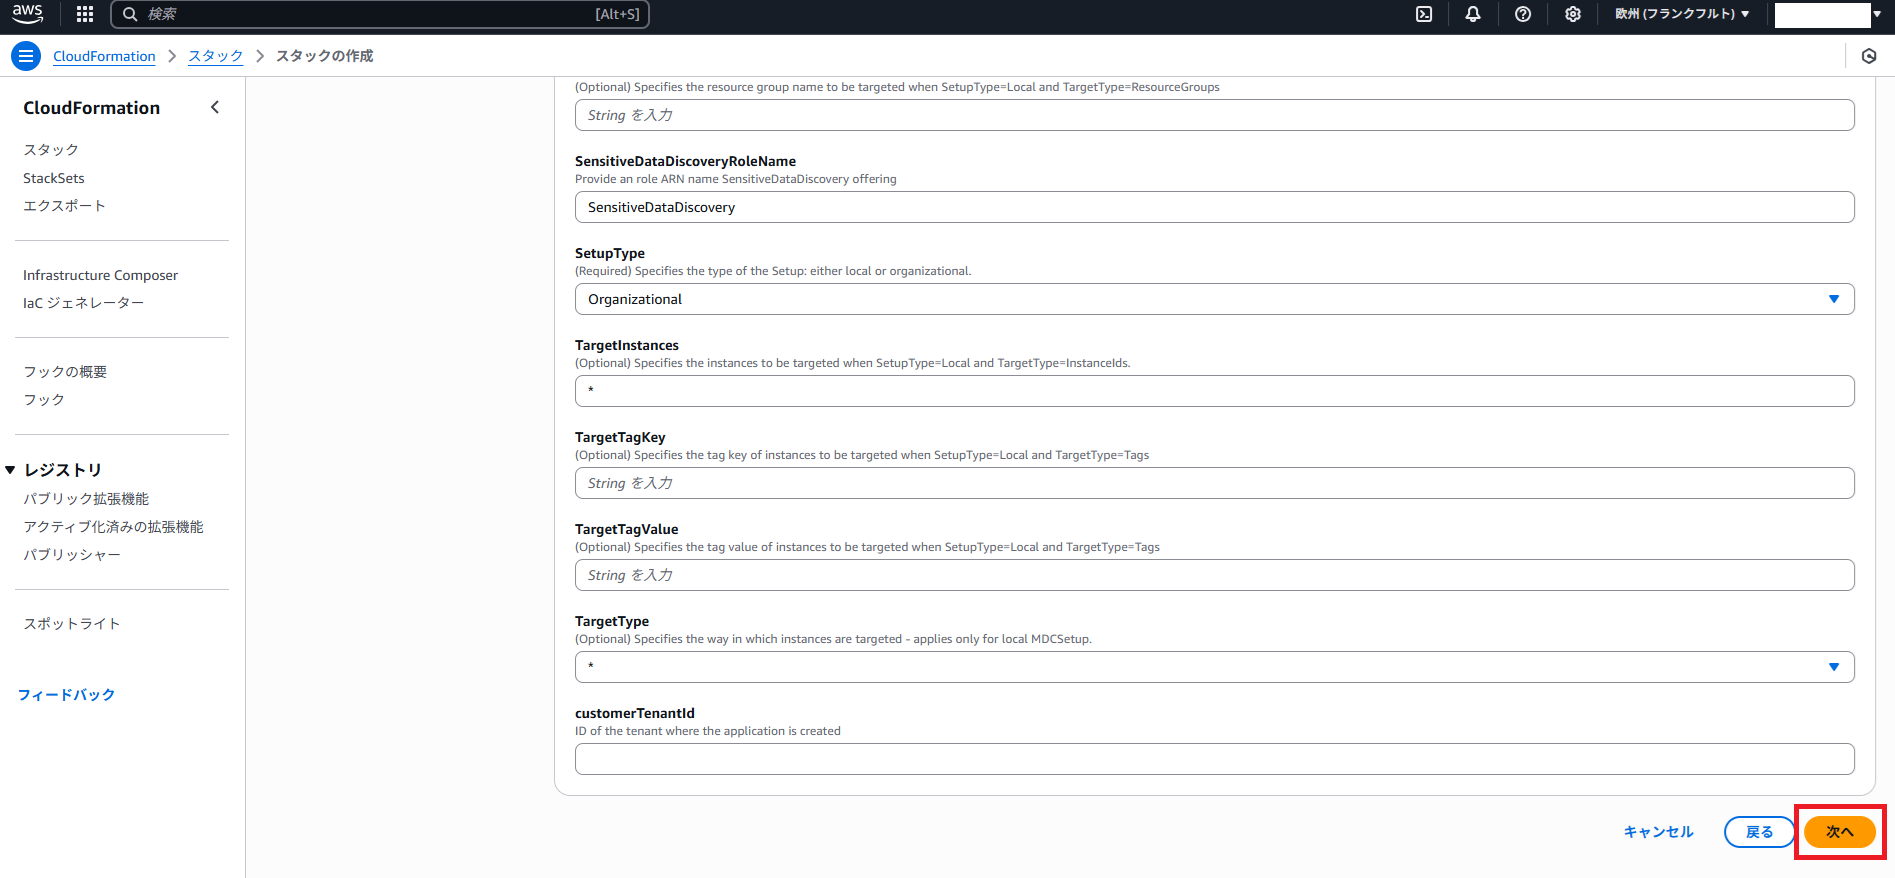Image resolution: width=1895 pixels, height=878 pixels.
Task: Open パブリッシャー in the sidebar
Action: tap(72, 555)
